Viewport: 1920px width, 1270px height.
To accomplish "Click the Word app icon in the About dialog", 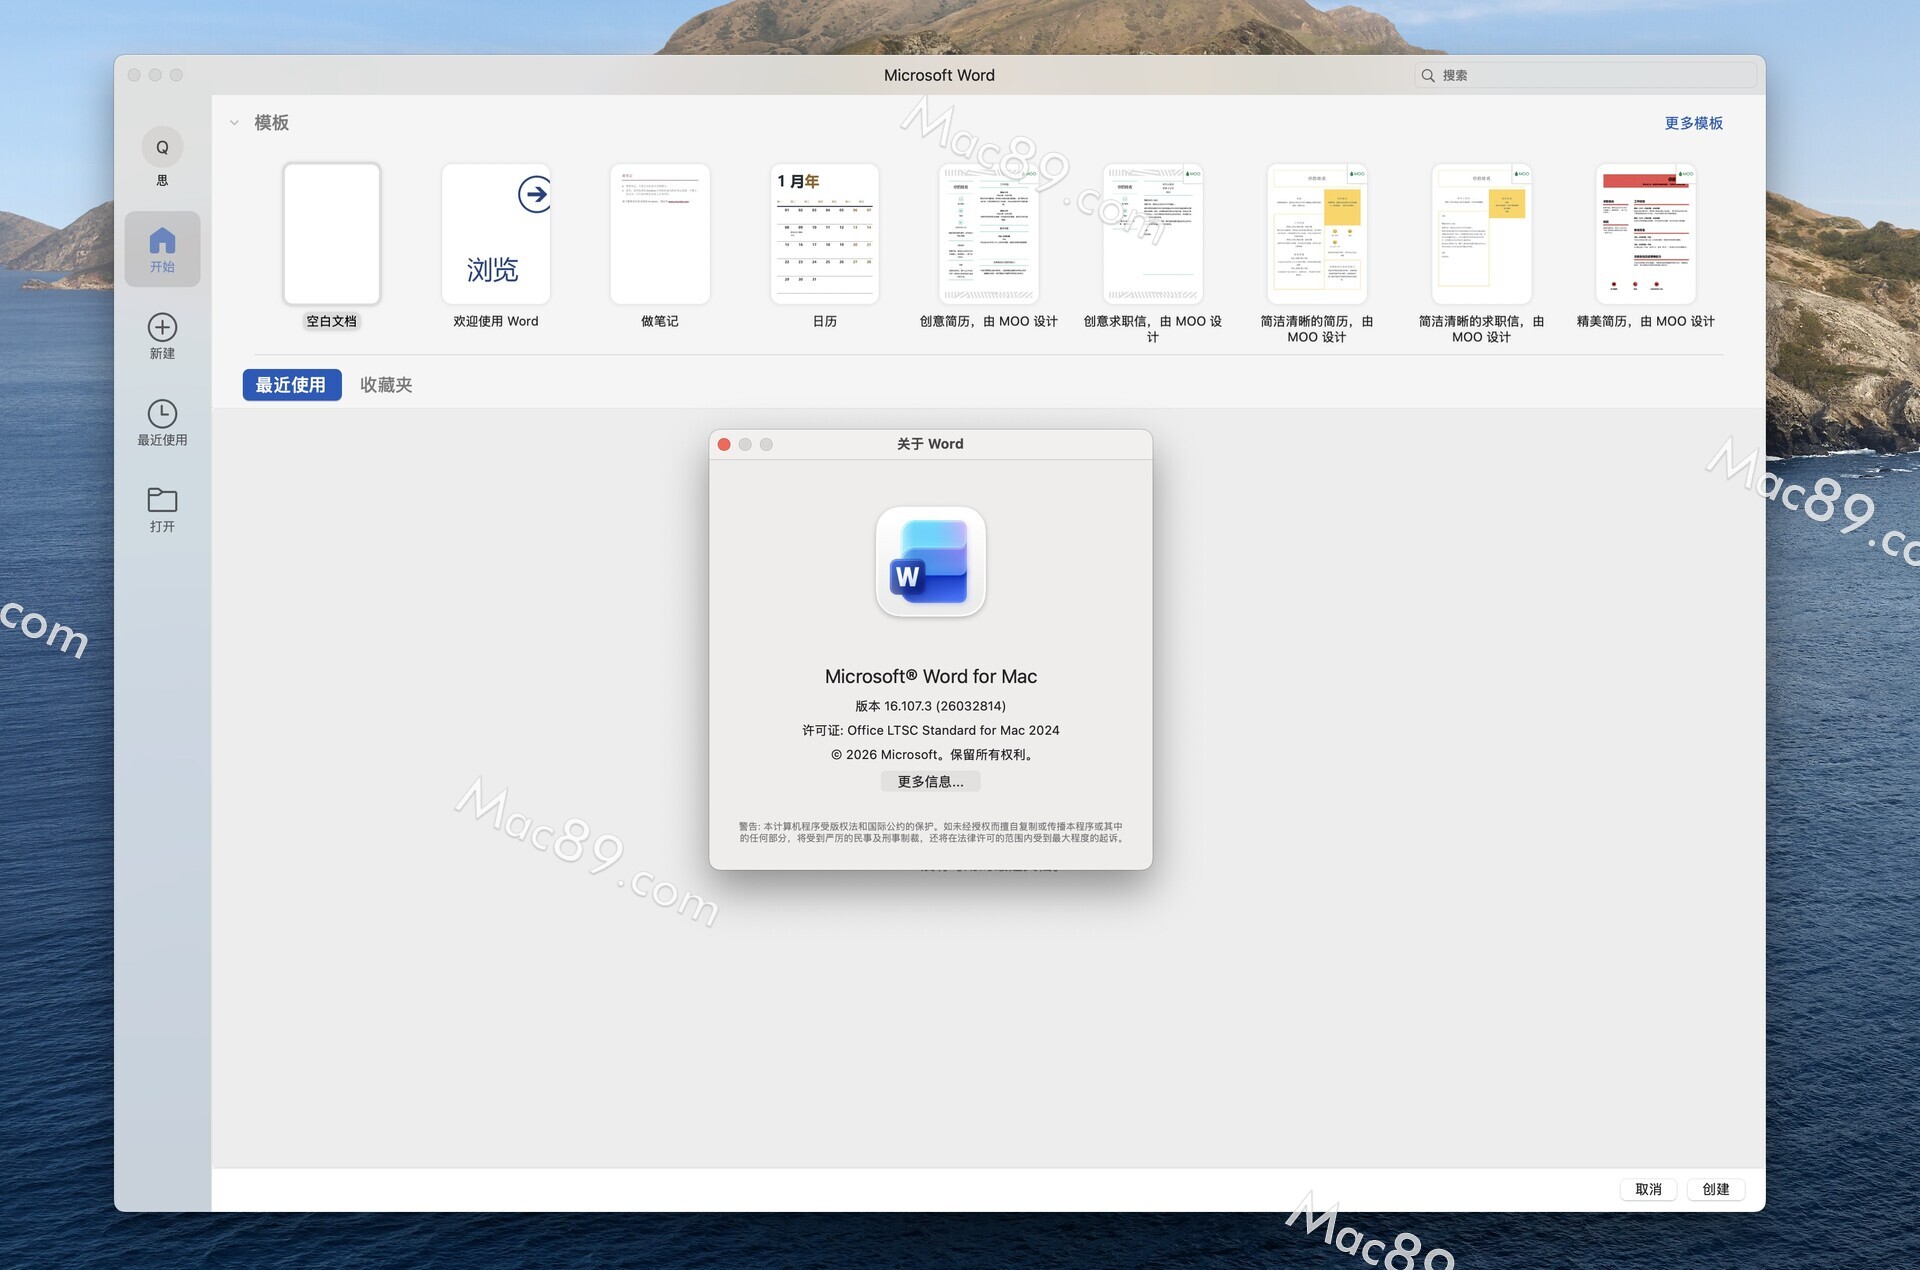I will 930,563.
